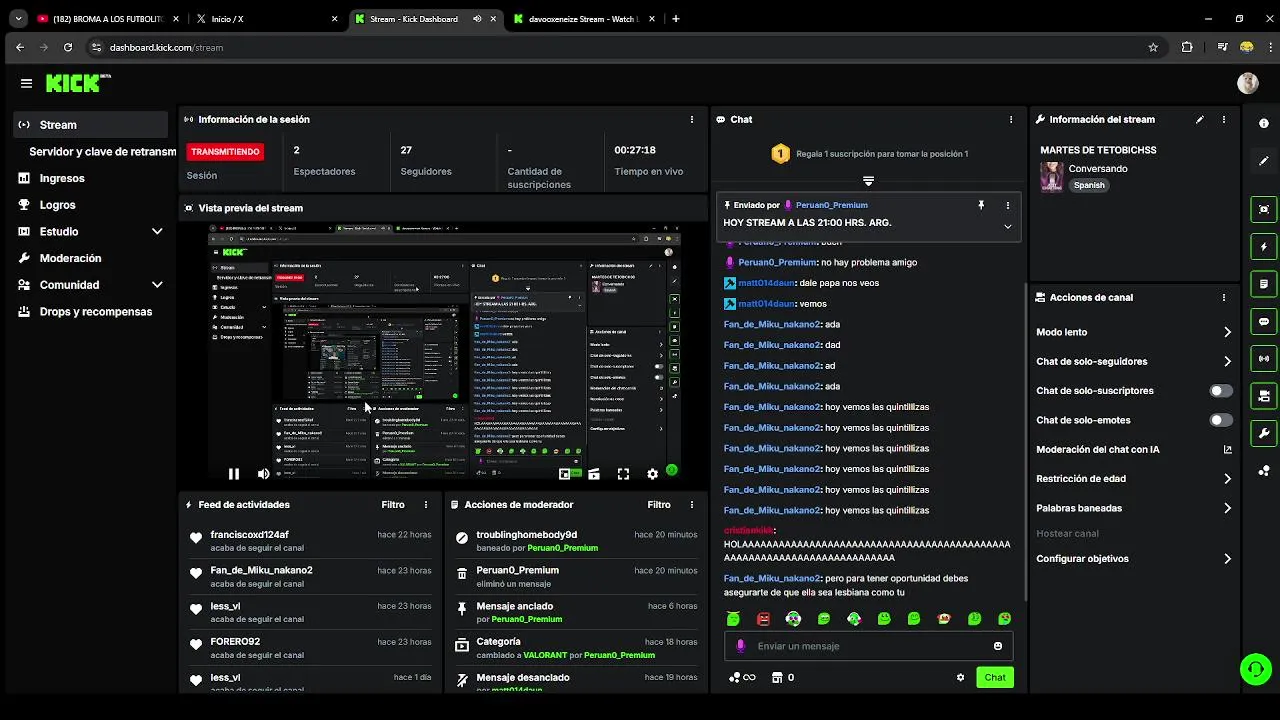Click the Spanish language tag
This screenshot has height=720, width=1280.
[x=1089, y=185]
